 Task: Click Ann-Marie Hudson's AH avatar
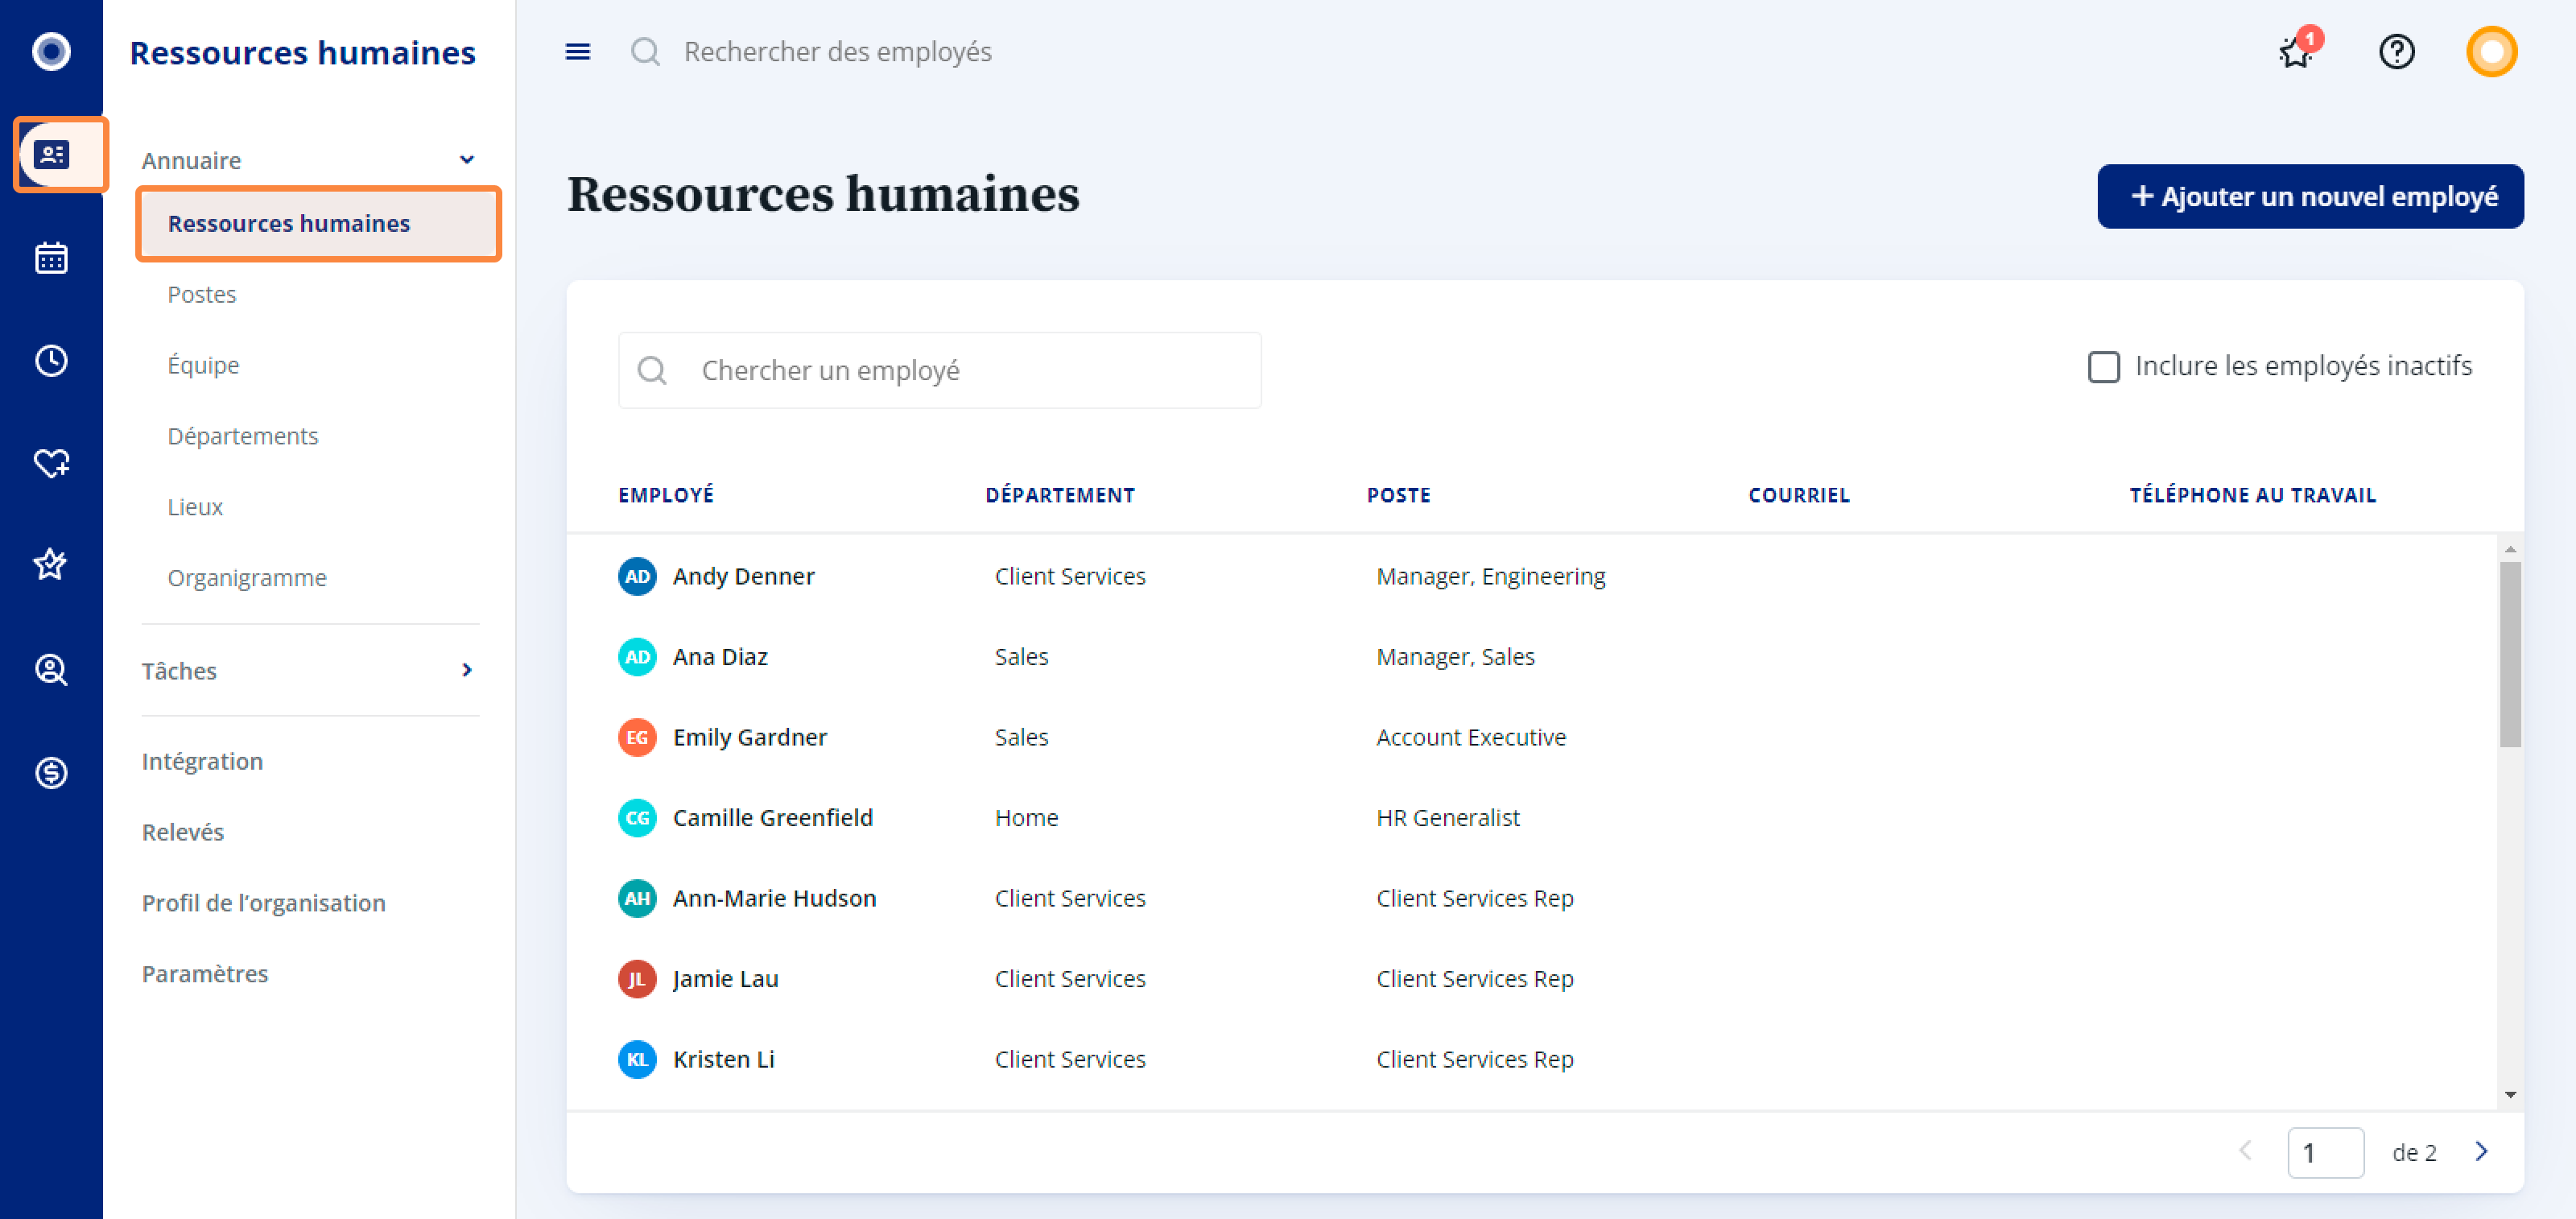637,899
